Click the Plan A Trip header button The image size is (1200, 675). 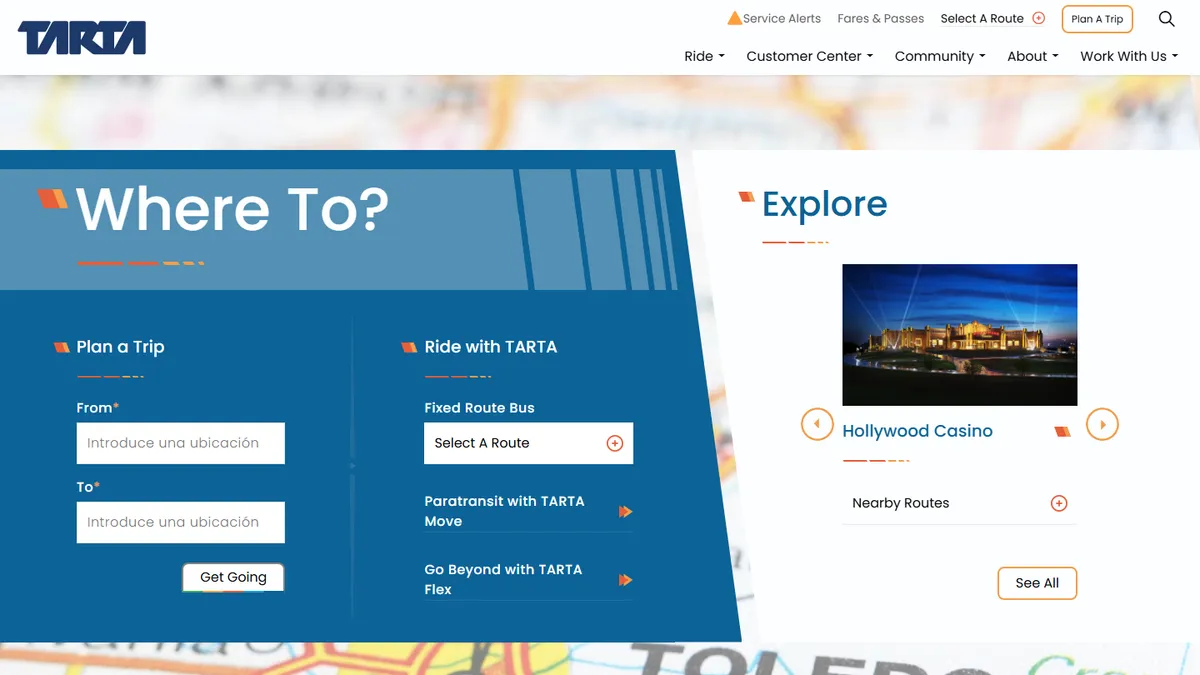1097,19
